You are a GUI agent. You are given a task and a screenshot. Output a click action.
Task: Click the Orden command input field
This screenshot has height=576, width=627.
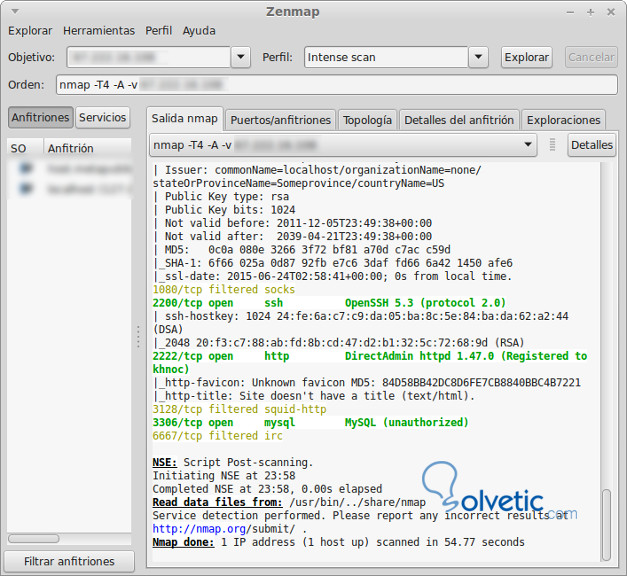[x=337, y=85]
